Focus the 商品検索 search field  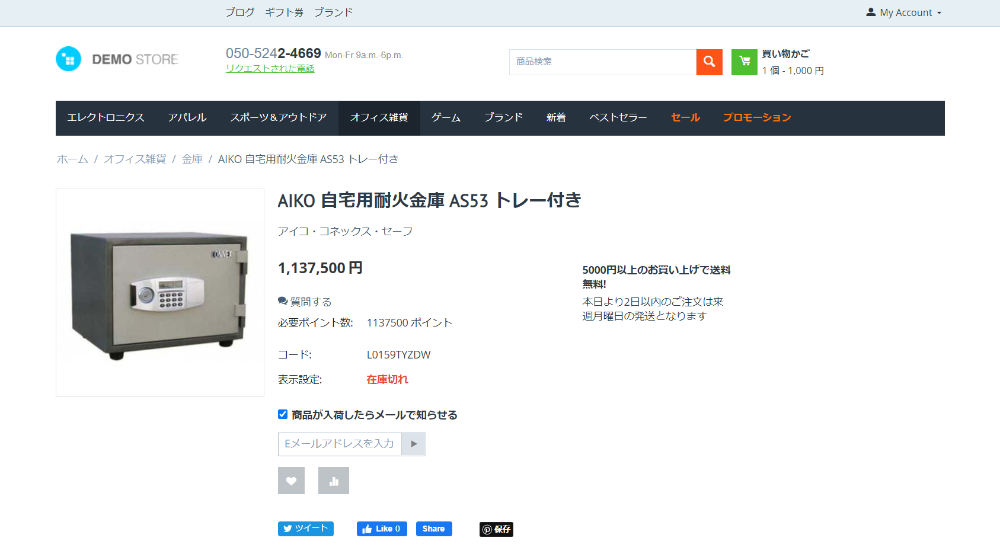603,62
